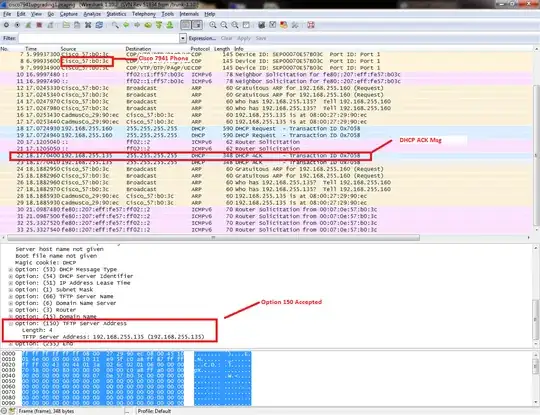The image size is (540, 415).
Task: Expand Option (54) DHCP Server Identifier
Action: click(11, 276)
